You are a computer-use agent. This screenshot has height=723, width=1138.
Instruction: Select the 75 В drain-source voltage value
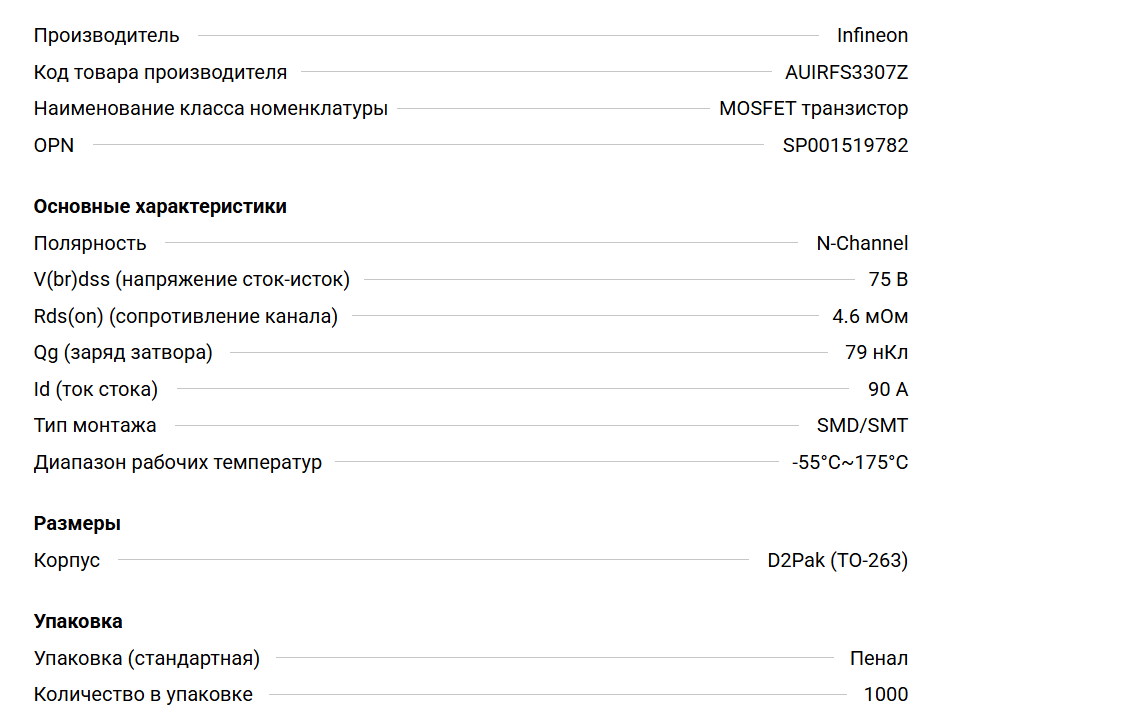(x=888, y=280)
